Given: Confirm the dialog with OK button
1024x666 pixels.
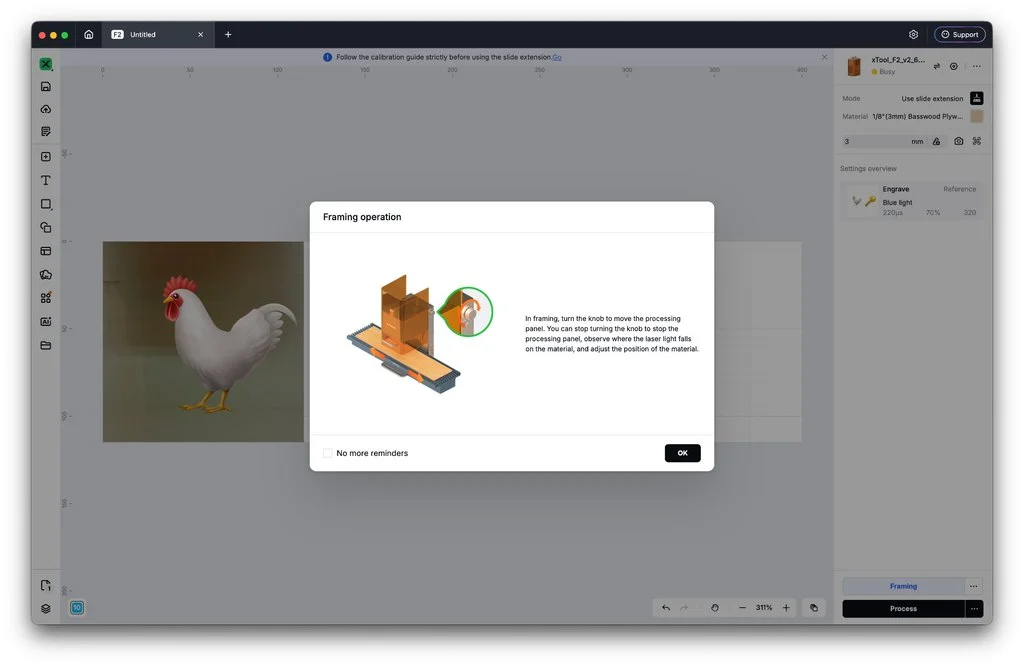Looking at the screenshot, I should [x=682, y=453].
